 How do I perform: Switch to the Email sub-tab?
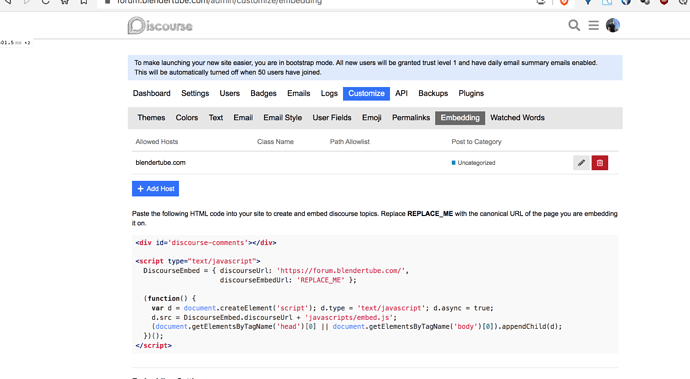pos(243,118)
